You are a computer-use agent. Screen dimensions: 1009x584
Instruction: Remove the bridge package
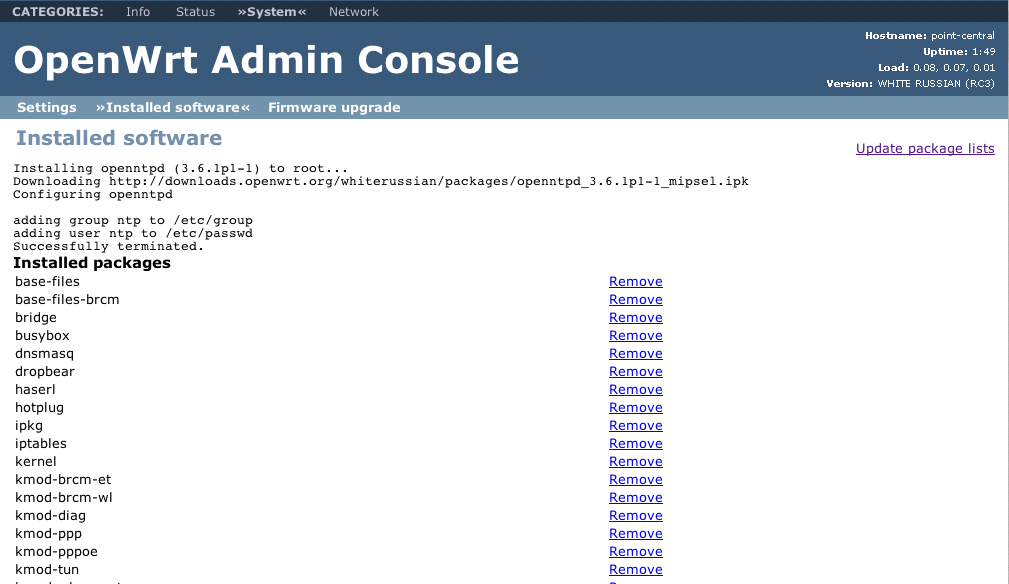pos(636,318)
